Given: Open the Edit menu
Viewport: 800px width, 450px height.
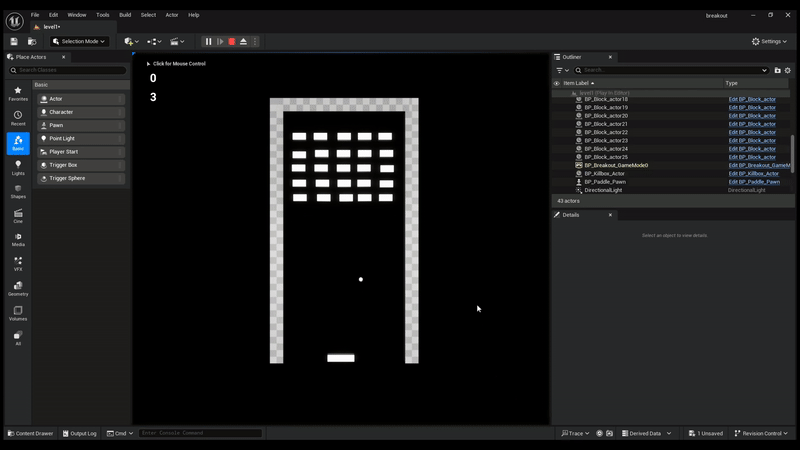Looking at the screenshot, I should tap(53, 15).
